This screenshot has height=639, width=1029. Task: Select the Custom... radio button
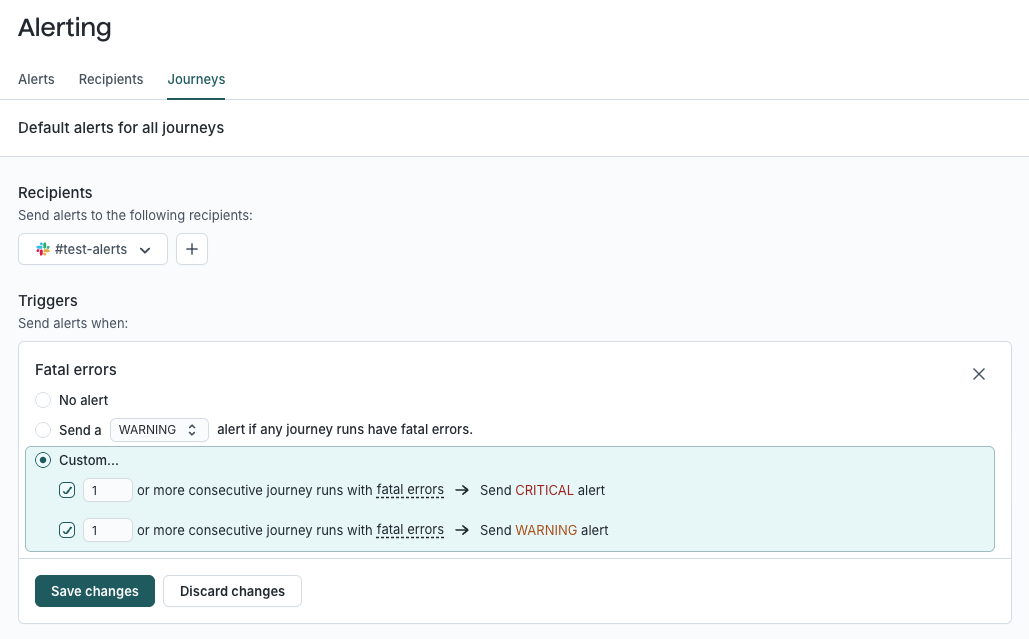tap(43, 460)
